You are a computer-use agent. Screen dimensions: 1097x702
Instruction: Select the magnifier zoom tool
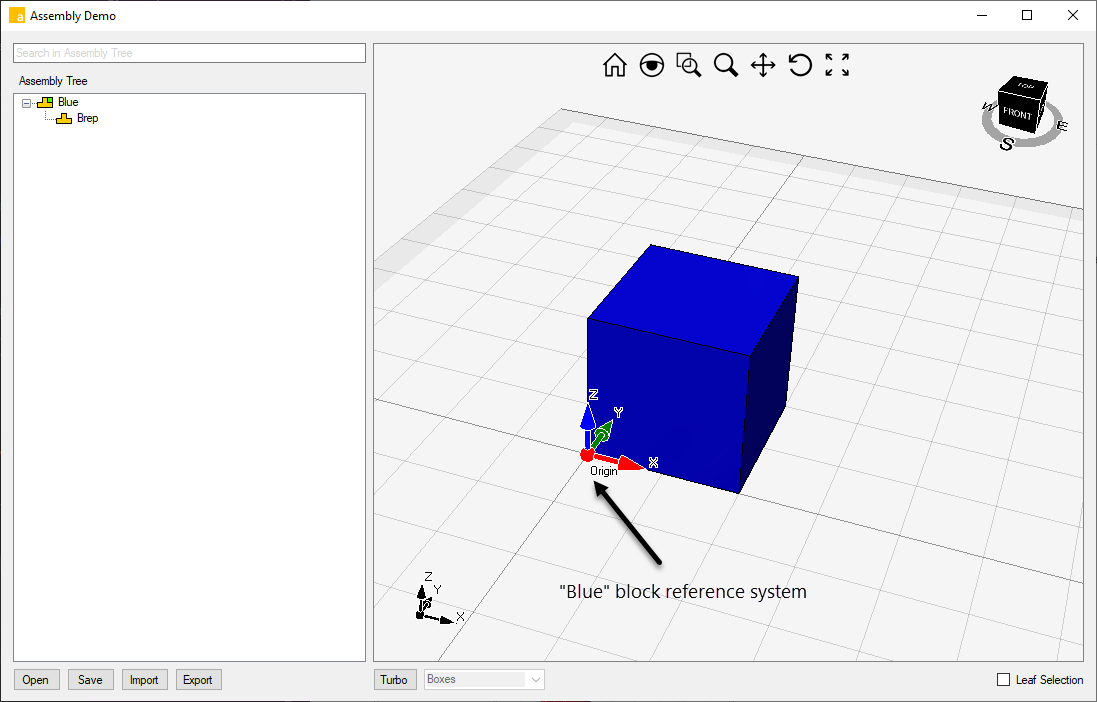coord(725,64)
